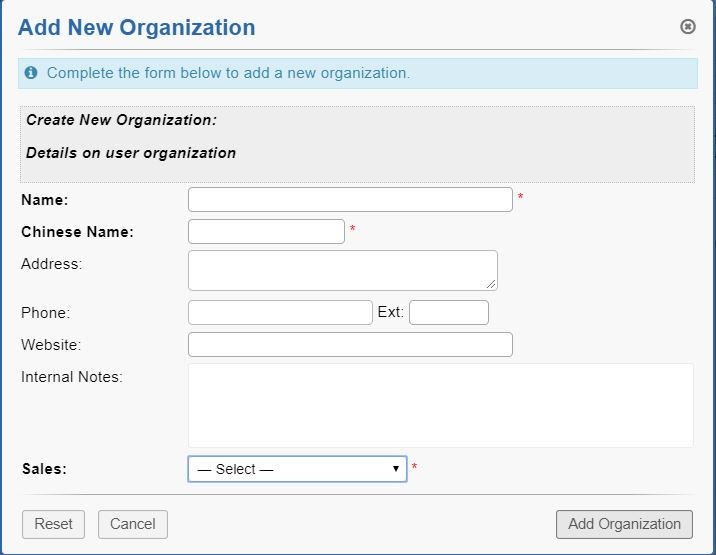Click the 'Ext:' label

tap(391, 312)
